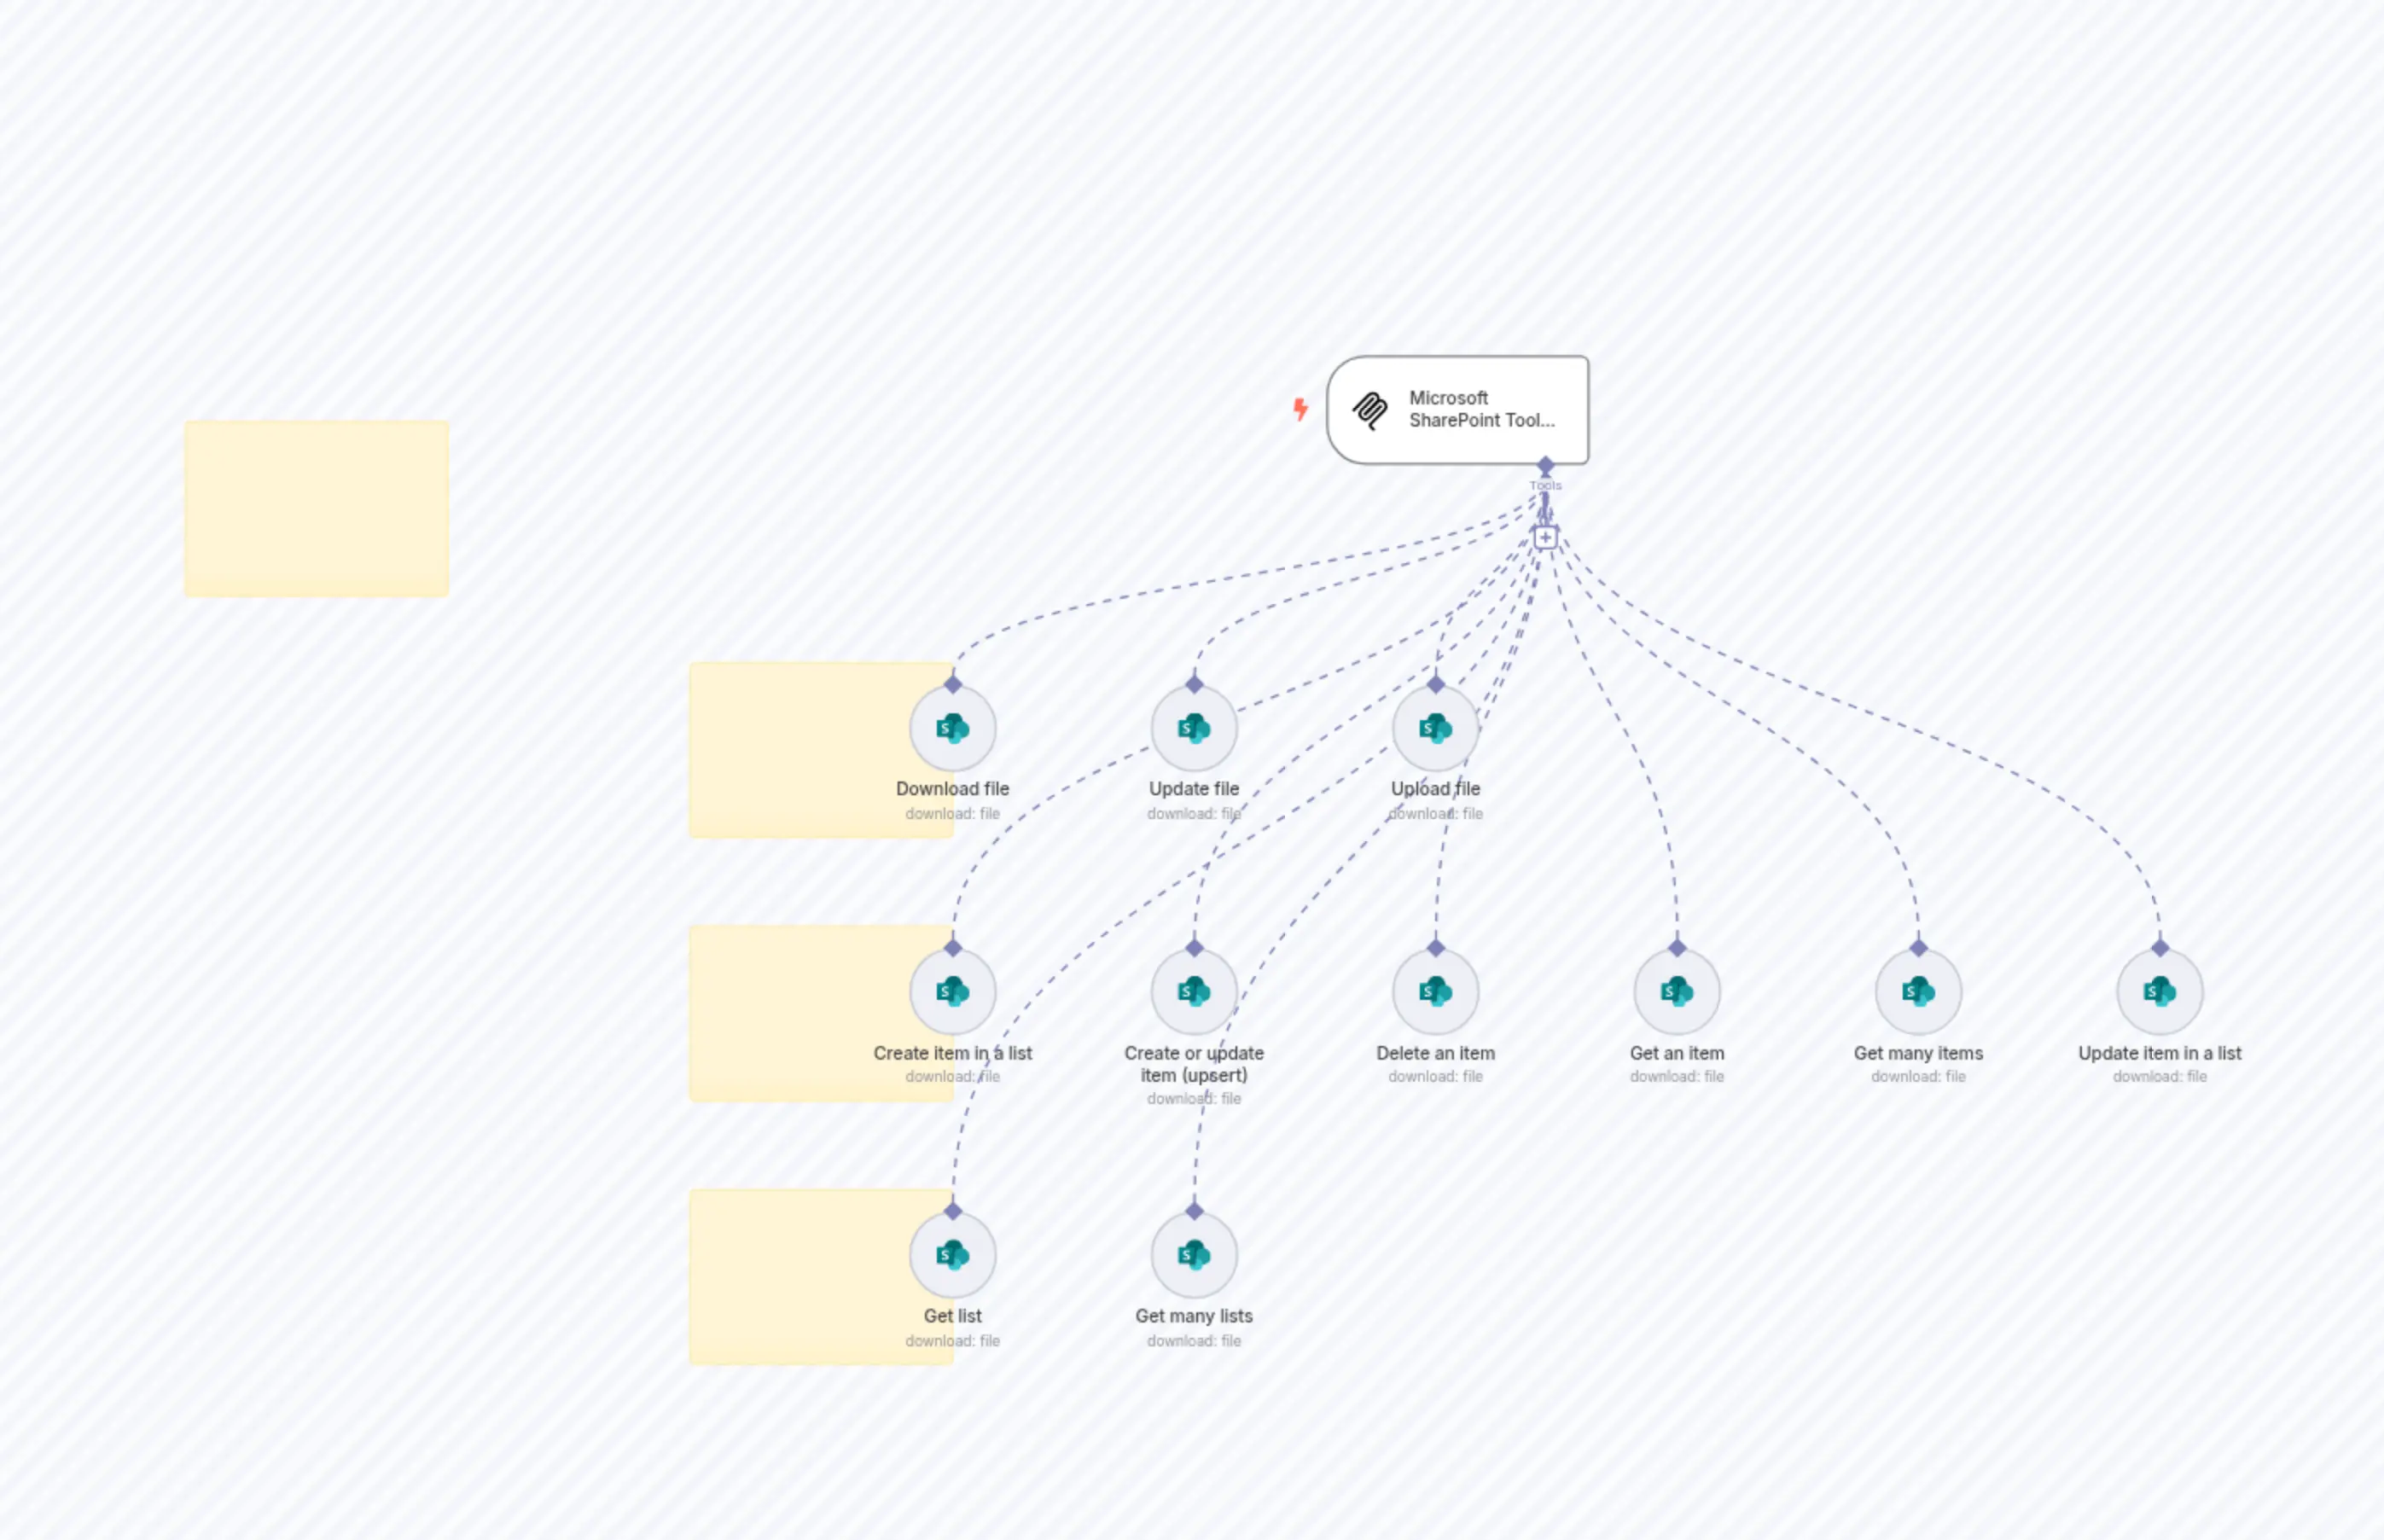This screenshot has width=2384, height=1540.
Task: Click the Get many lists node icon
Action: (x=1193, y=1254)
